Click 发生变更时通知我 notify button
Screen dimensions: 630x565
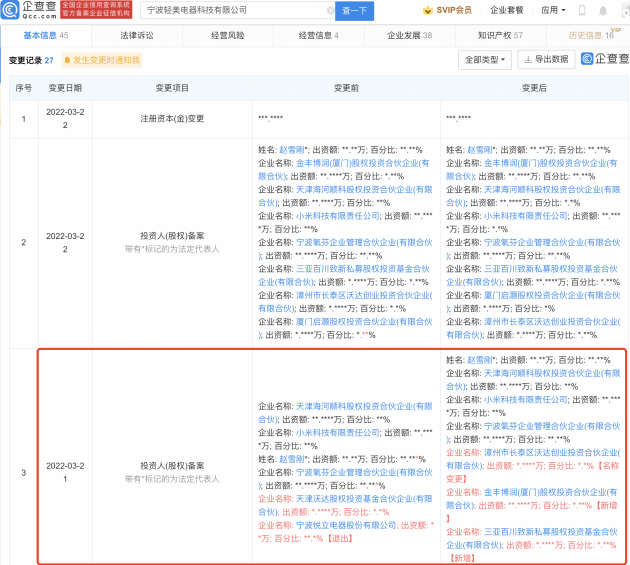102,60
